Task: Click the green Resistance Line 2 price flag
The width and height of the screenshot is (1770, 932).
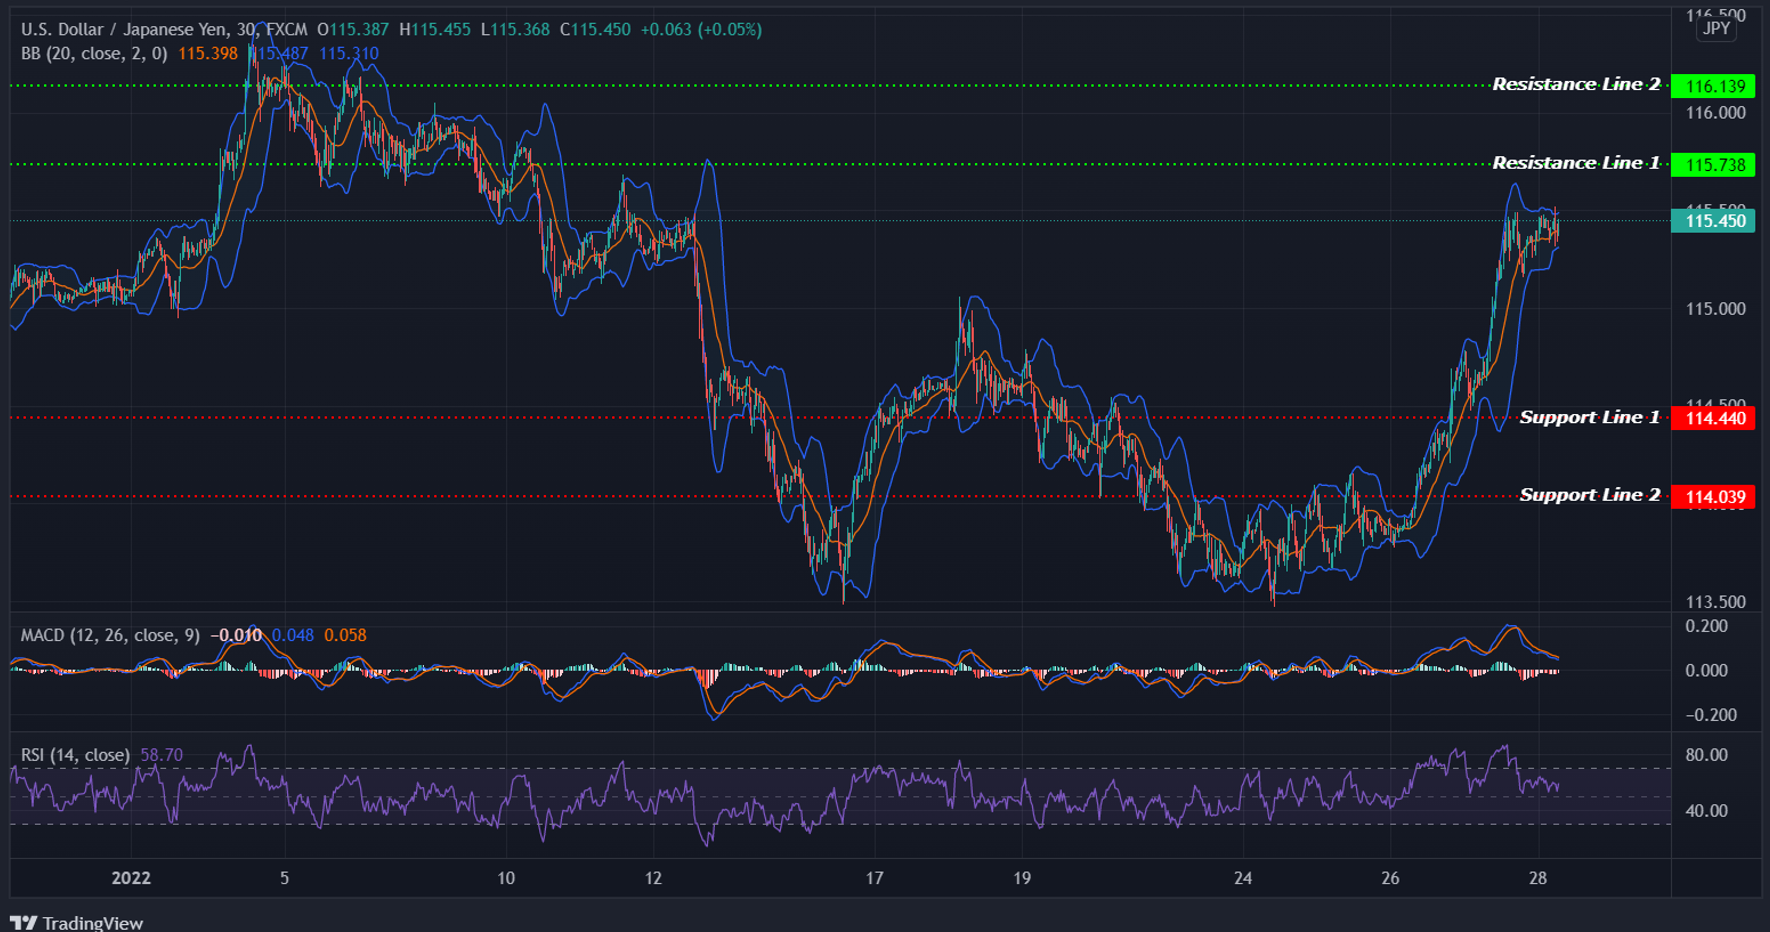Action: click(1712, 87)
